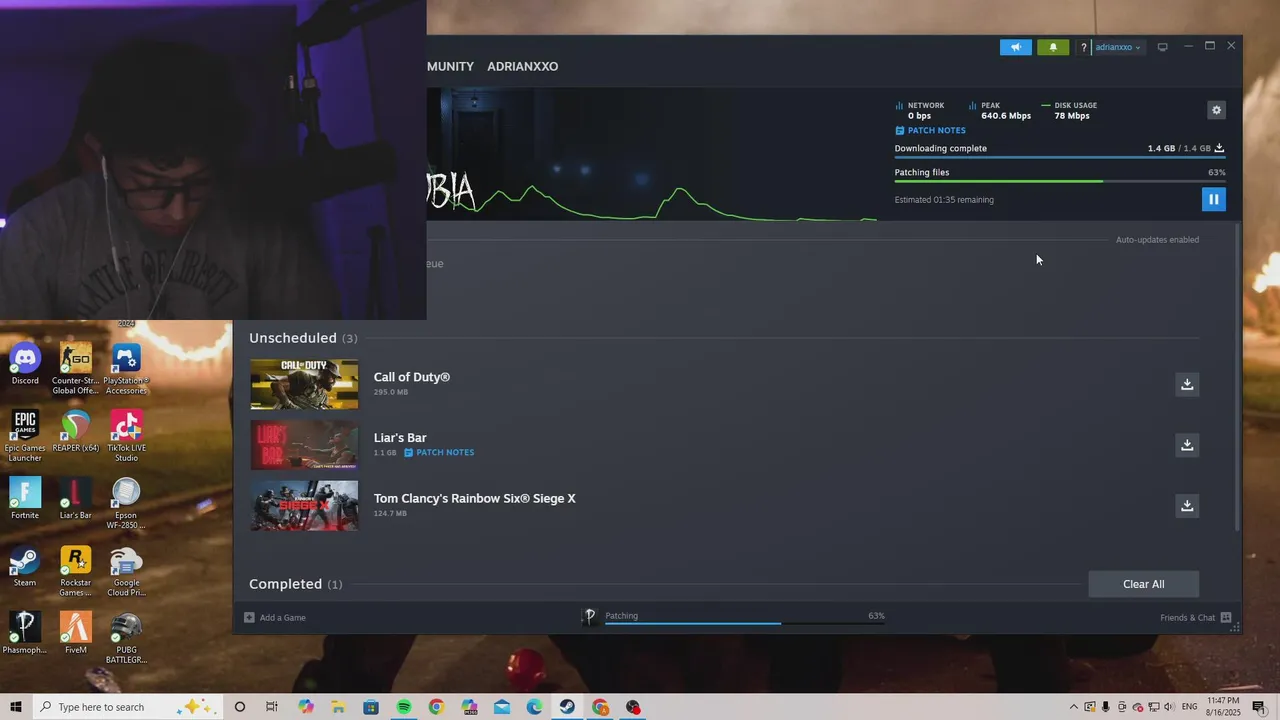Open REAPER (x64) desktop shortcut

[76, 431]
